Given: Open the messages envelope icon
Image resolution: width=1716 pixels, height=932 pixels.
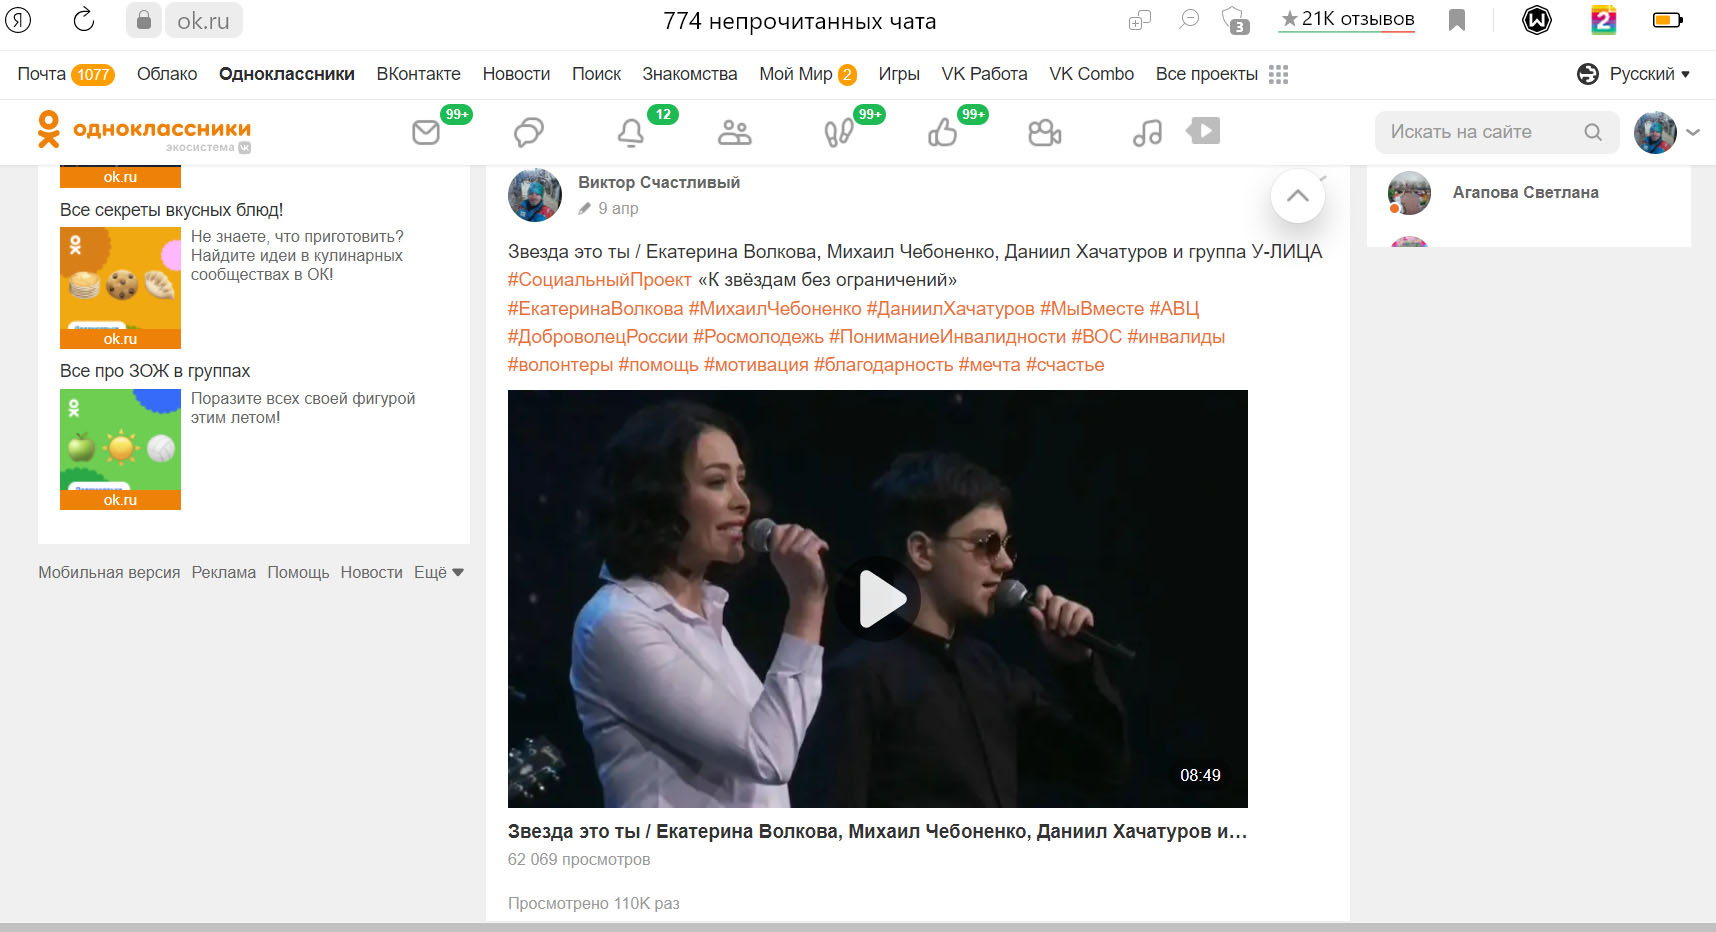Looking at the screenshot, I should 426,132.
